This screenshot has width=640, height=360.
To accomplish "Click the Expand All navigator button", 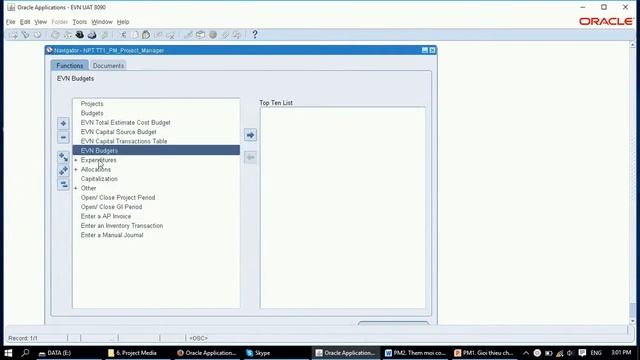I will click(x=63, y=171).
